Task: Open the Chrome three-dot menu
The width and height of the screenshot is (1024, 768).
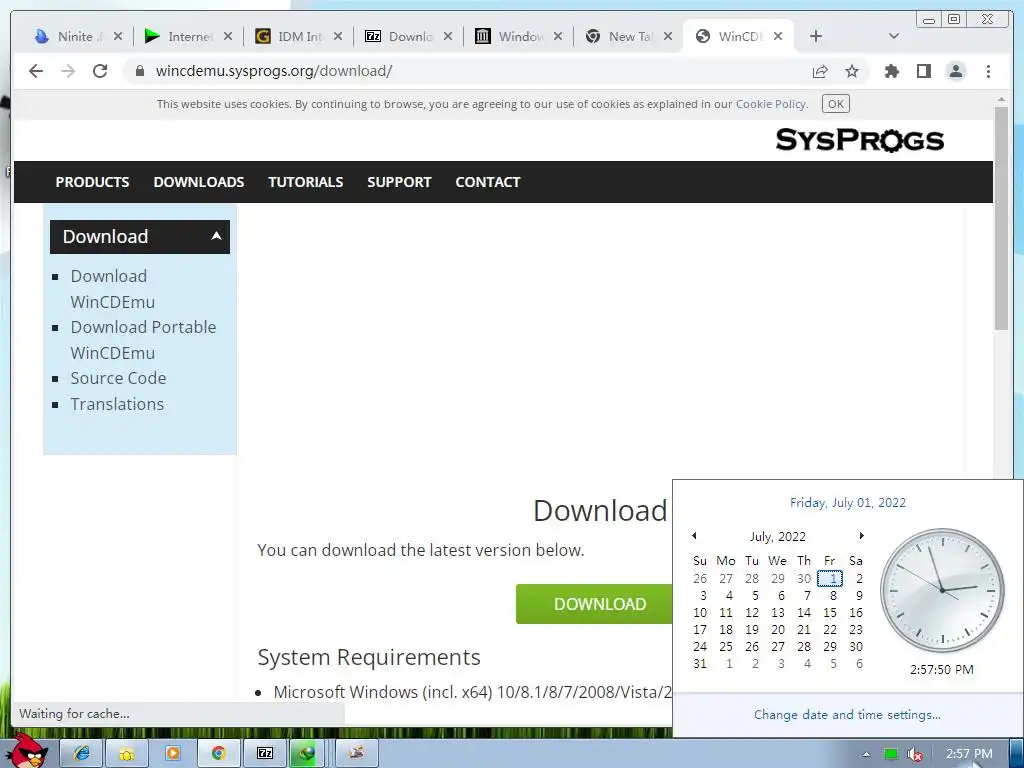Action: coord(989,71)
